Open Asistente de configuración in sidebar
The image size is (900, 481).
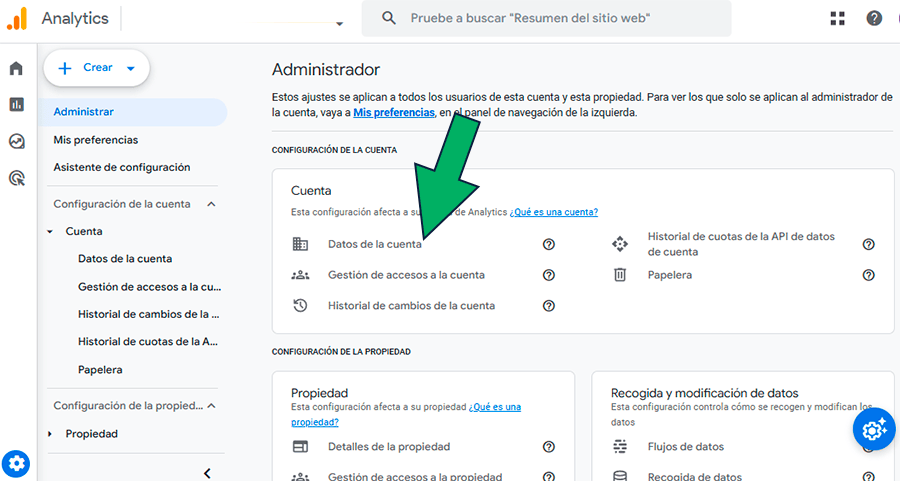click(122, 167)
